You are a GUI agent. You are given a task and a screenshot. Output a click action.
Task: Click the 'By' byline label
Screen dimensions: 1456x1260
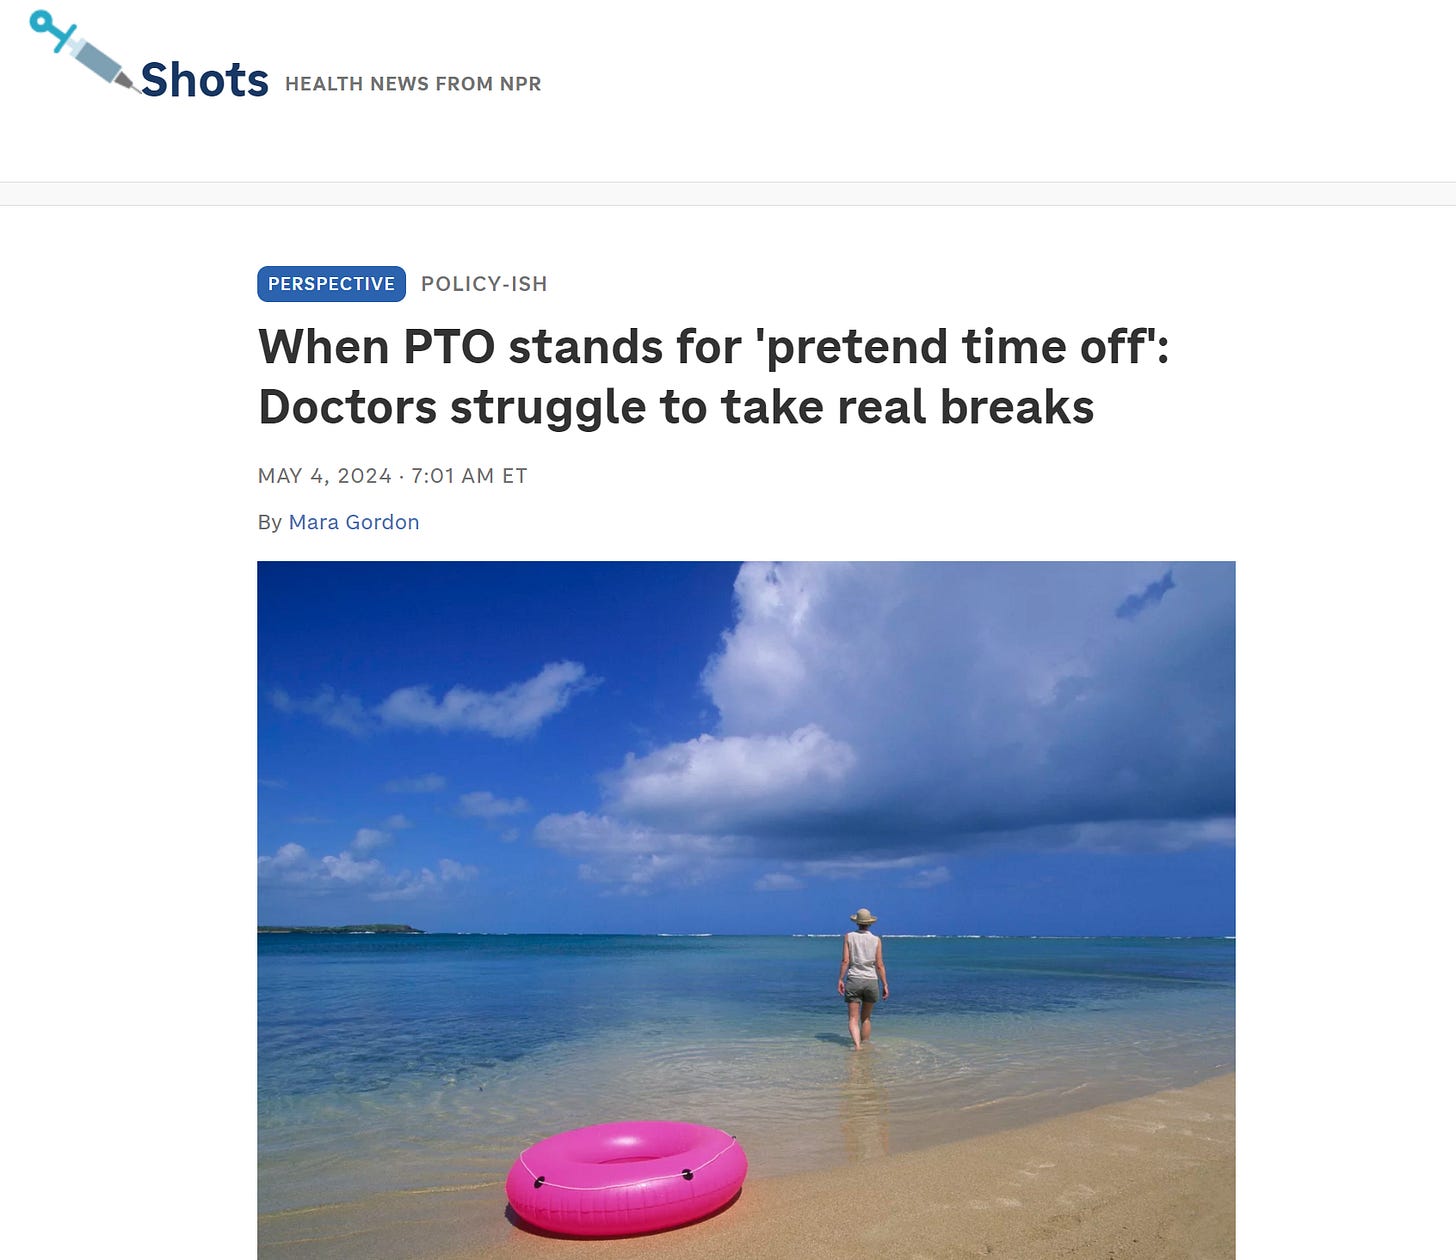270,522
